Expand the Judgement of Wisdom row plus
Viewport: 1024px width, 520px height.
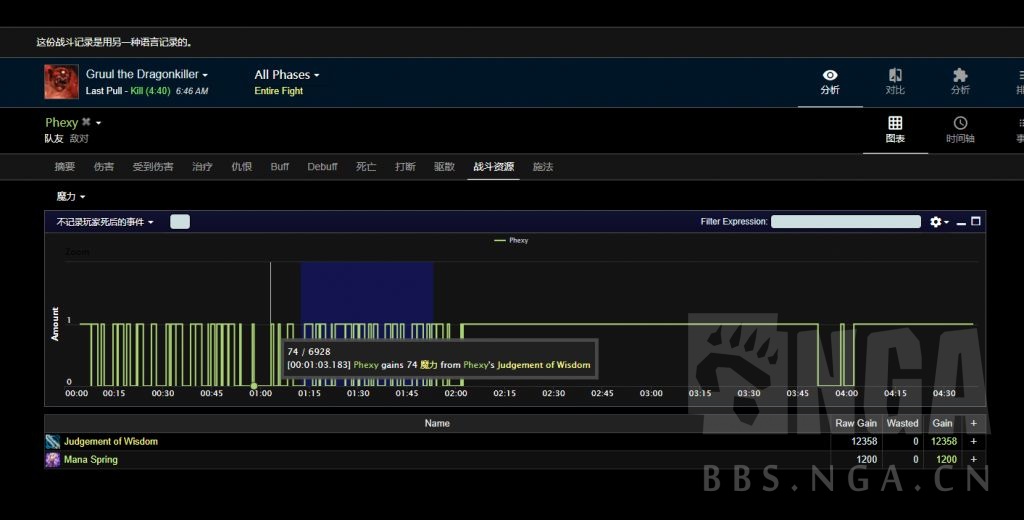(x=974, y=442)
